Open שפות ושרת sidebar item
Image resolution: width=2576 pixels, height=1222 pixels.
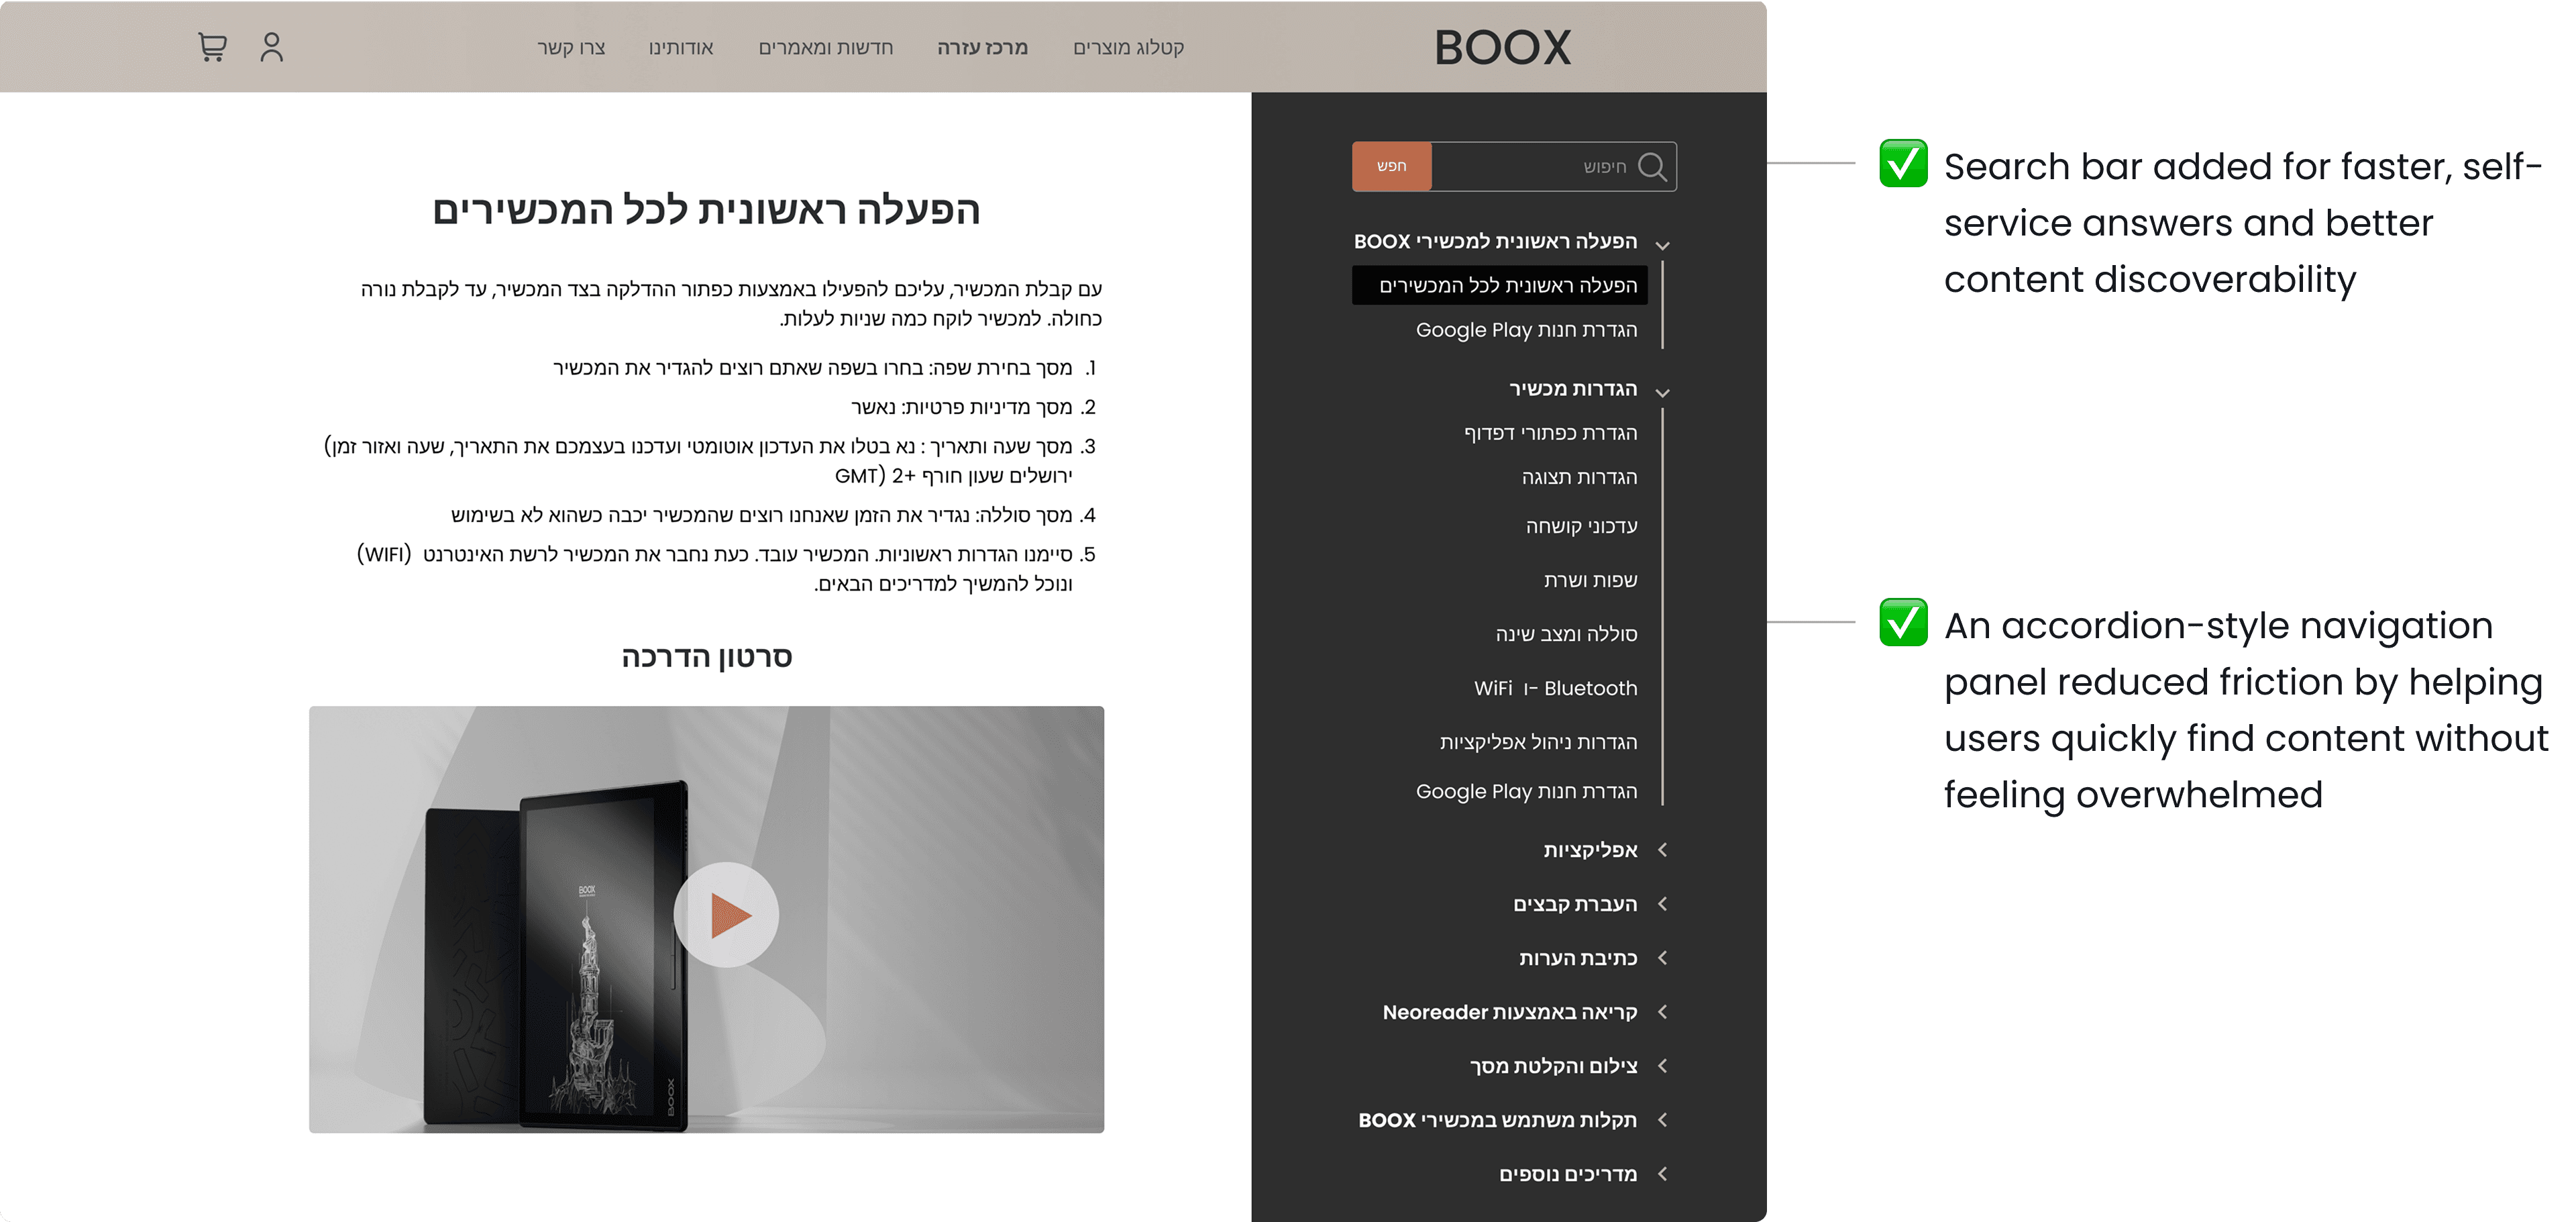click(1590, 580)
